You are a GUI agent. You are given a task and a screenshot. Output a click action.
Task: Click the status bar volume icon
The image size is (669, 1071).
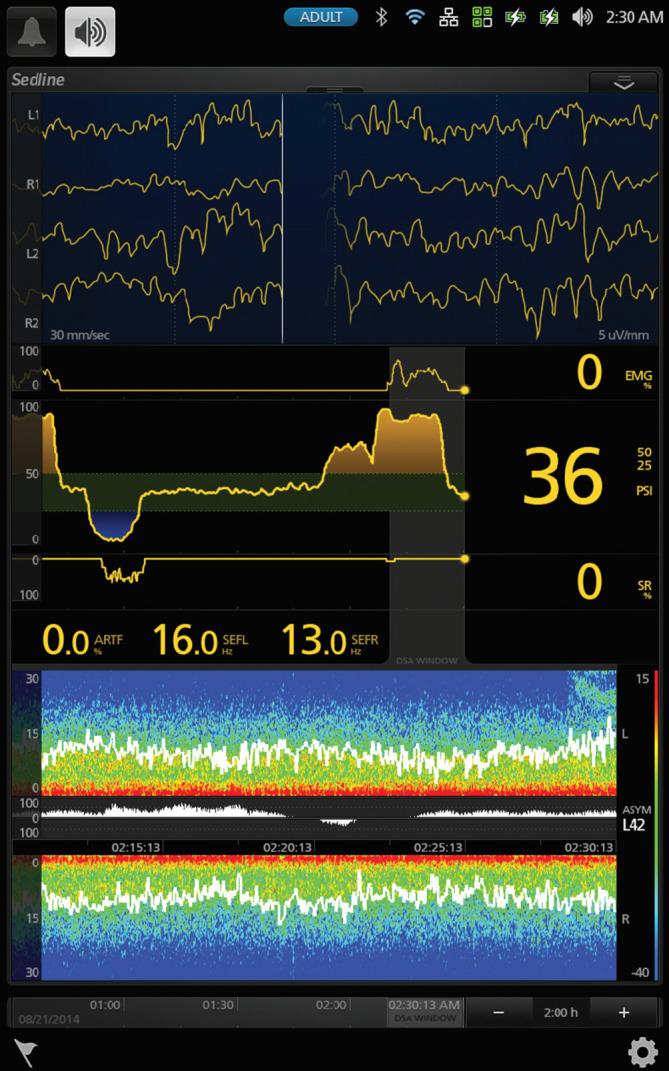(x=581, y=17)
